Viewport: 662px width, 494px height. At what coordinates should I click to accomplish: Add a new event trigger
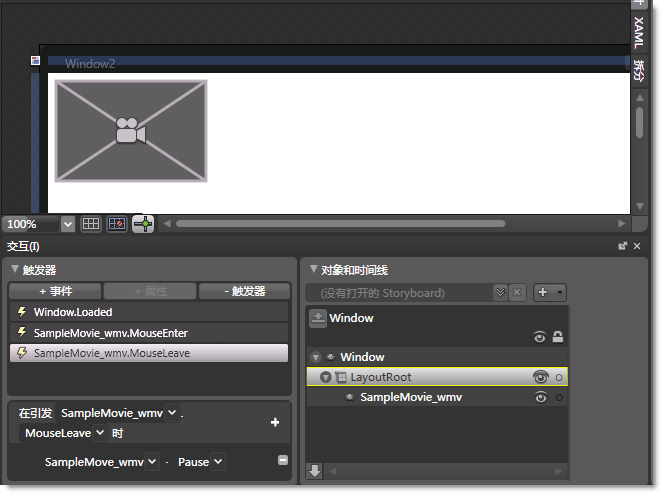pyautogui.click(x=55, y=291)
